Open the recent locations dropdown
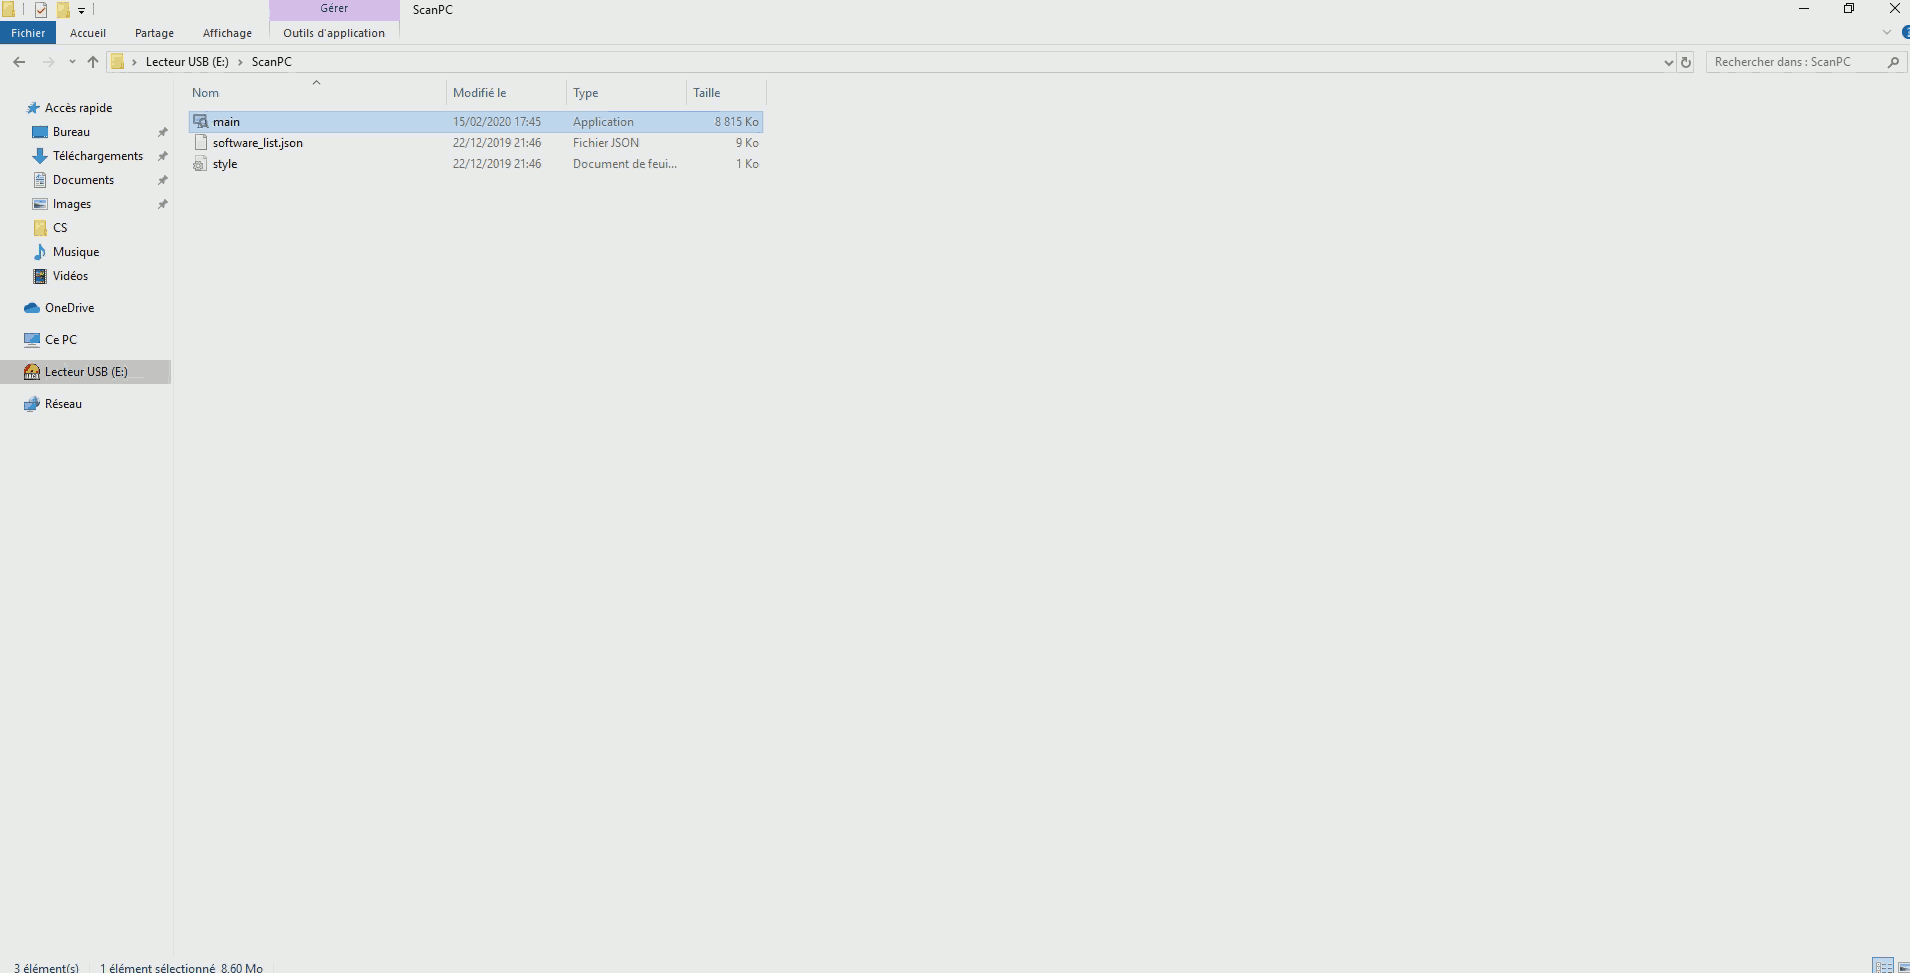This screenshot has height=973, width=1910. (72, 62)
